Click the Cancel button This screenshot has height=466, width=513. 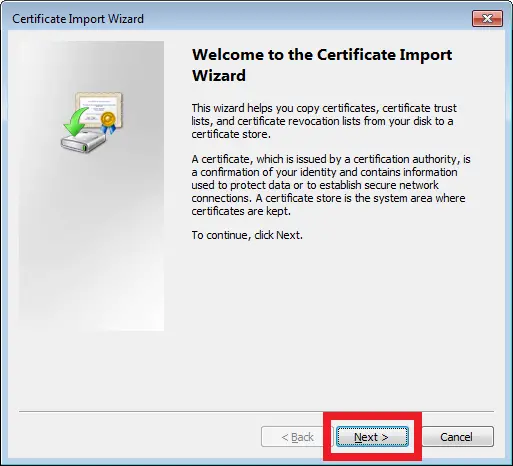pos(458,436)
